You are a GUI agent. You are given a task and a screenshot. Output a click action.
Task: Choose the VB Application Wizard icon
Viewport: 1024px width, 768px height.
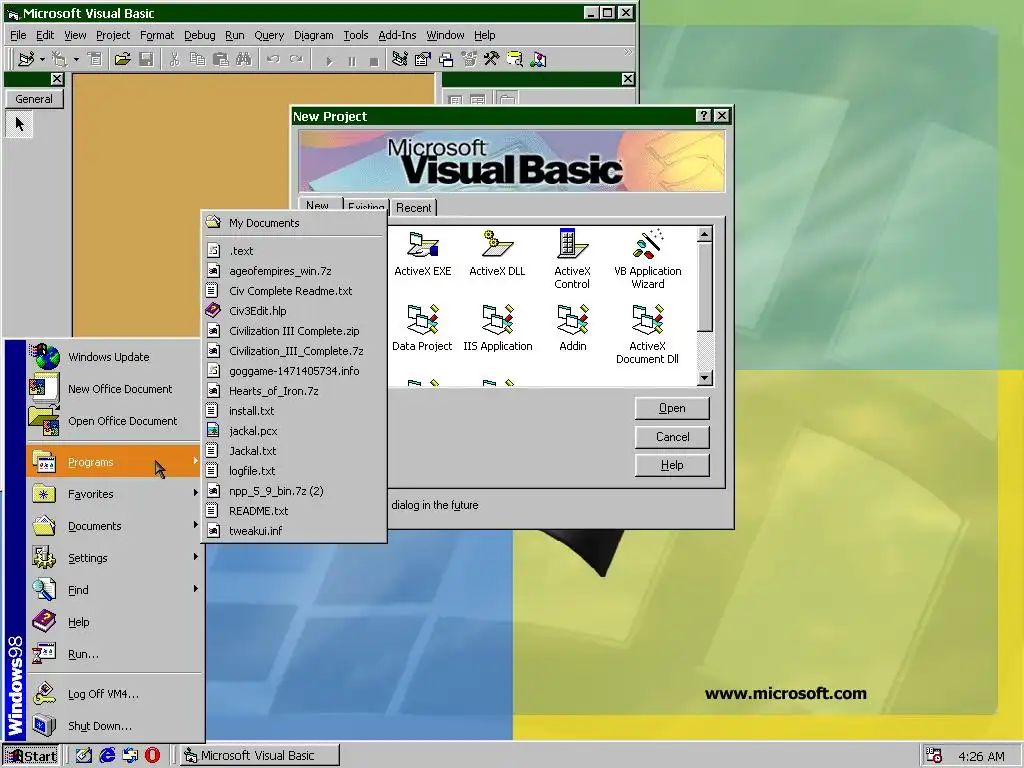click(x=647, y=259)
